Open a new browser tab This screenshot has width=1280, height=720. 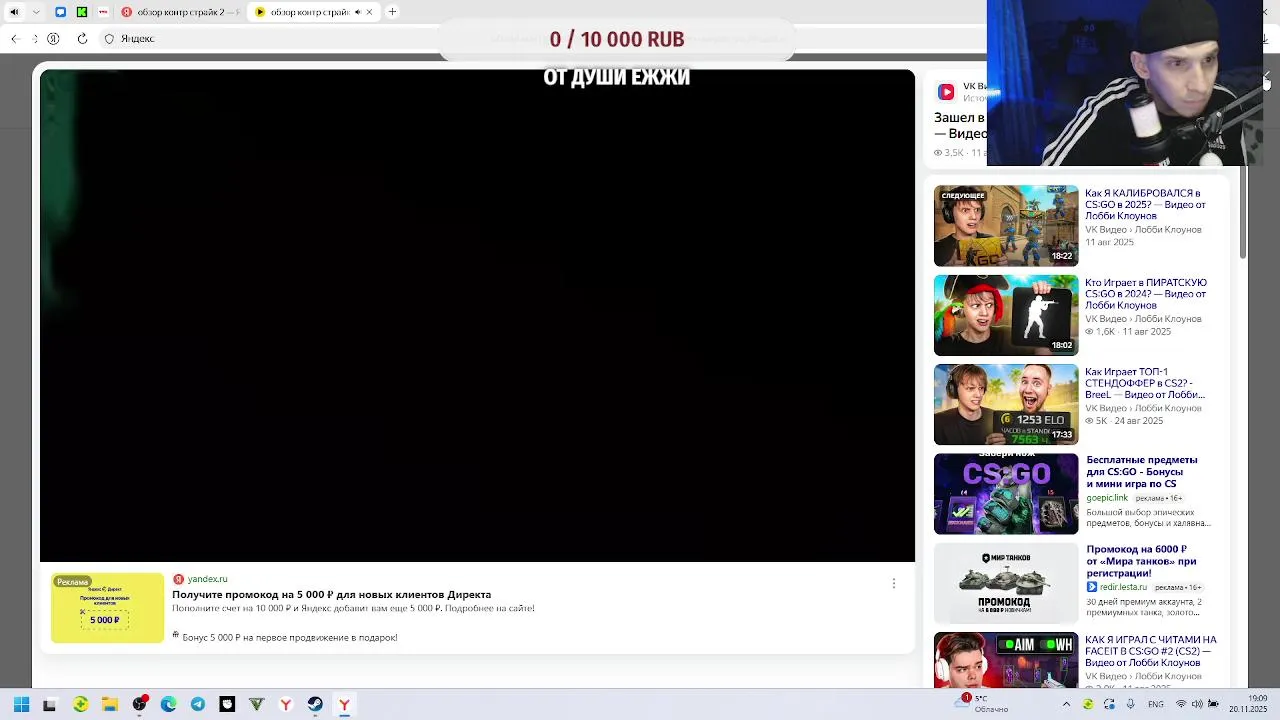(392, 12)
